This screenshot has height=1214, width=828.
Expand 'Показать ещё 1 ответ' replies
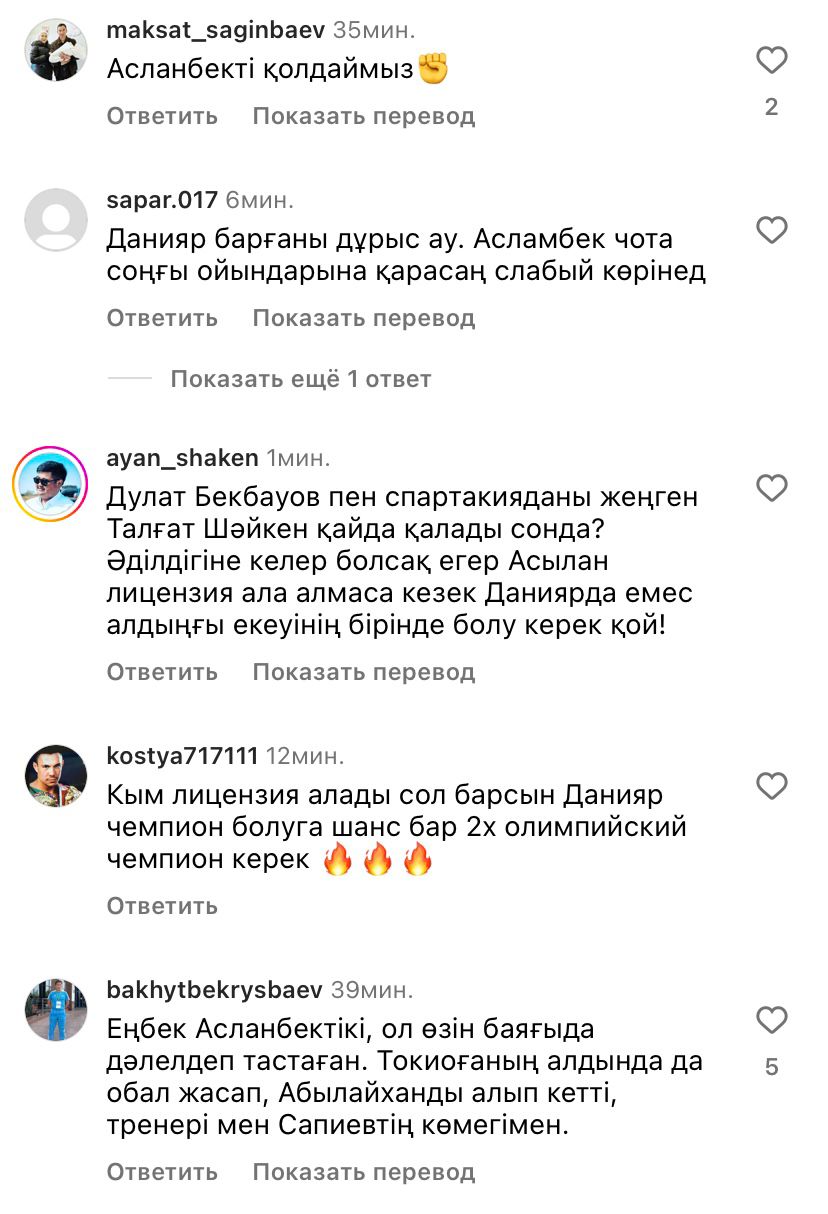(300, 379)
